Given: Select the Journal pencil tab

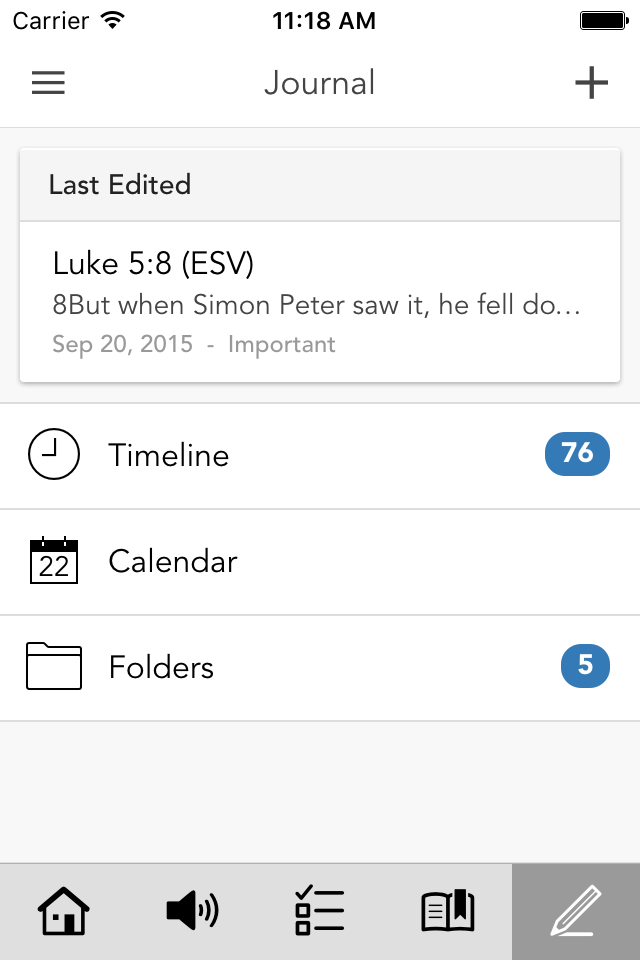Looking at the screenshot, I should pos(576,912).
